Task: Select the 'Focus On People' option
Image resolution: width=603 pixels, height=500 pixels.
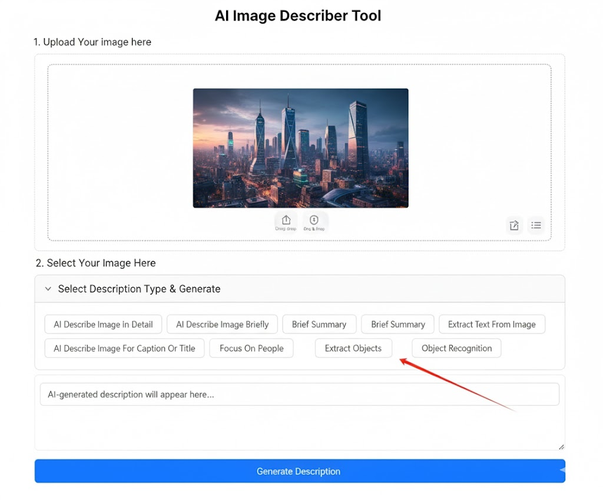Action: pyautogui.click(x=252, y=349)
